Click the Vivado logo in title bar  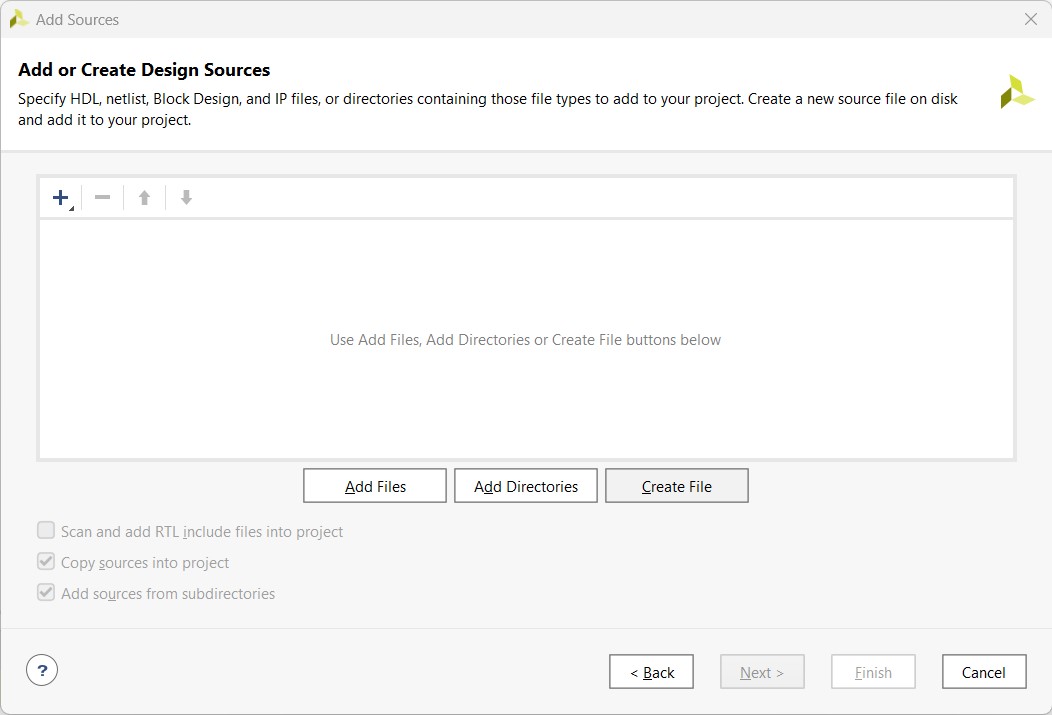(19, 19)
